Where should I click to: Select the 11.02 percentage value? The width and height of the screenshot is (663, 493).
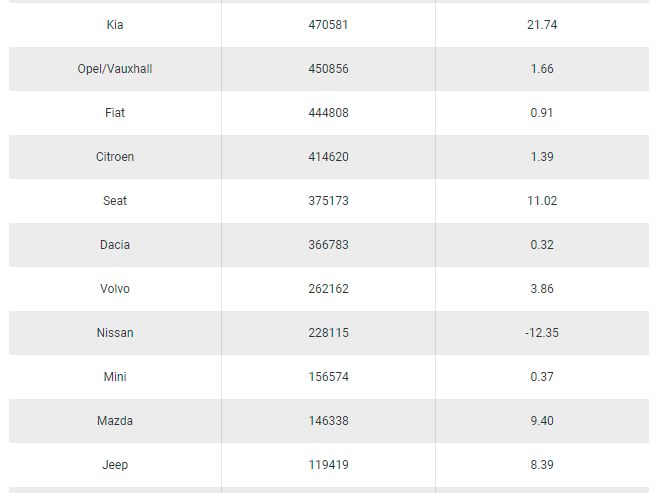541,201
